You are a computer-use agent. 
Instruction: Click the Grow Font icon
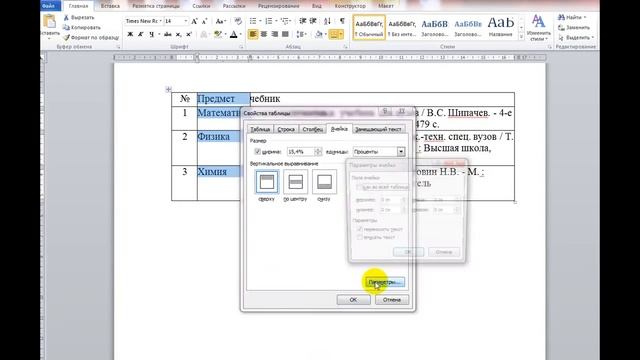(195, 21)
